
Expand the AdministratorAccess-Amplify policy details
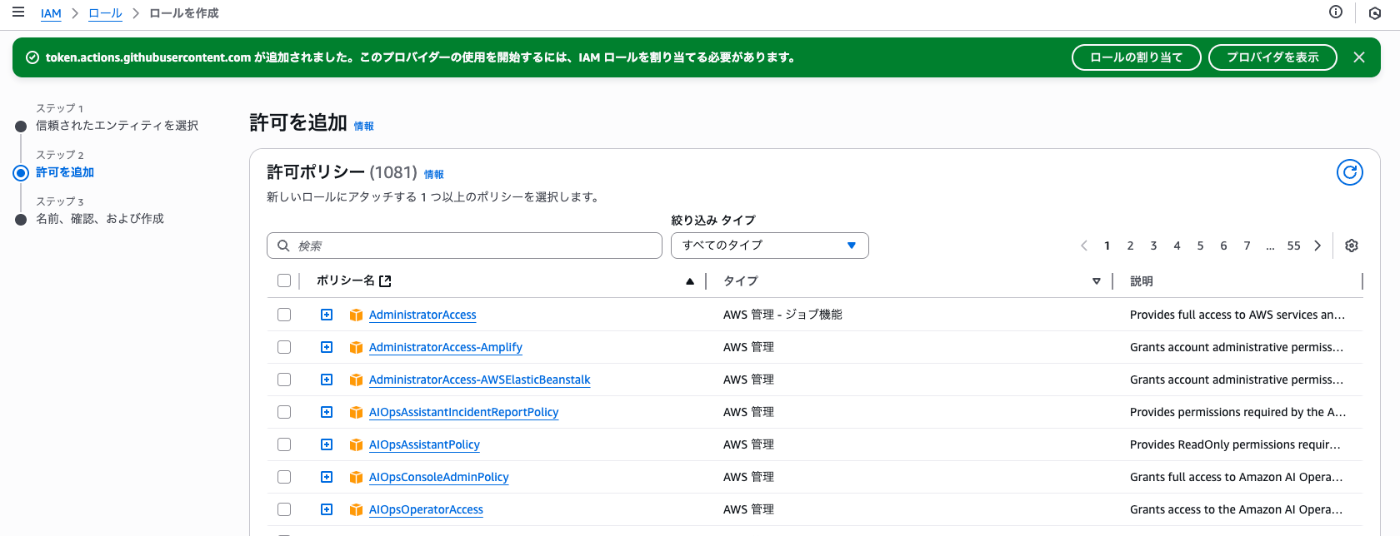[x=326, y=348]
